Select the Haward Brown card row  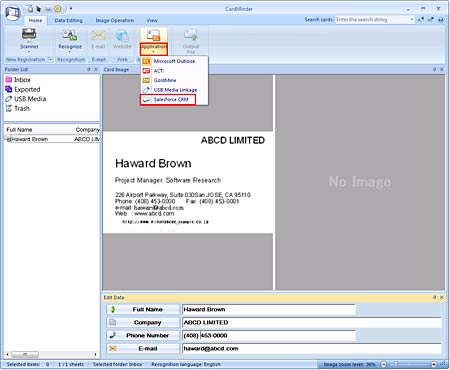pyautogui.click(x=52, y=139)
